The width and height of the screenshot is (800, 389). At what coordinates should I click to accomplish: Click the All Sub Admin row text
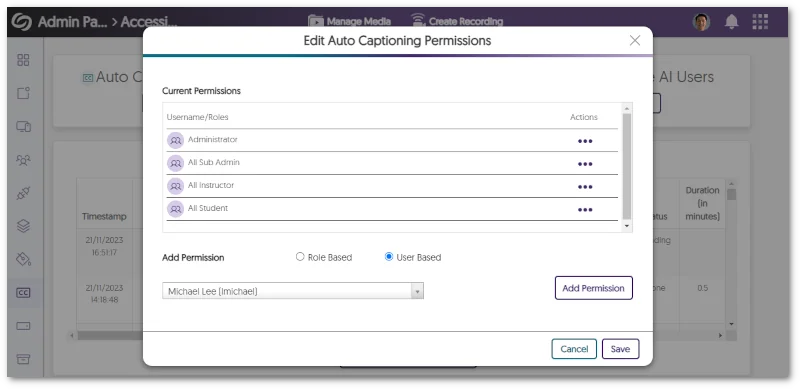tap(214, 162)
